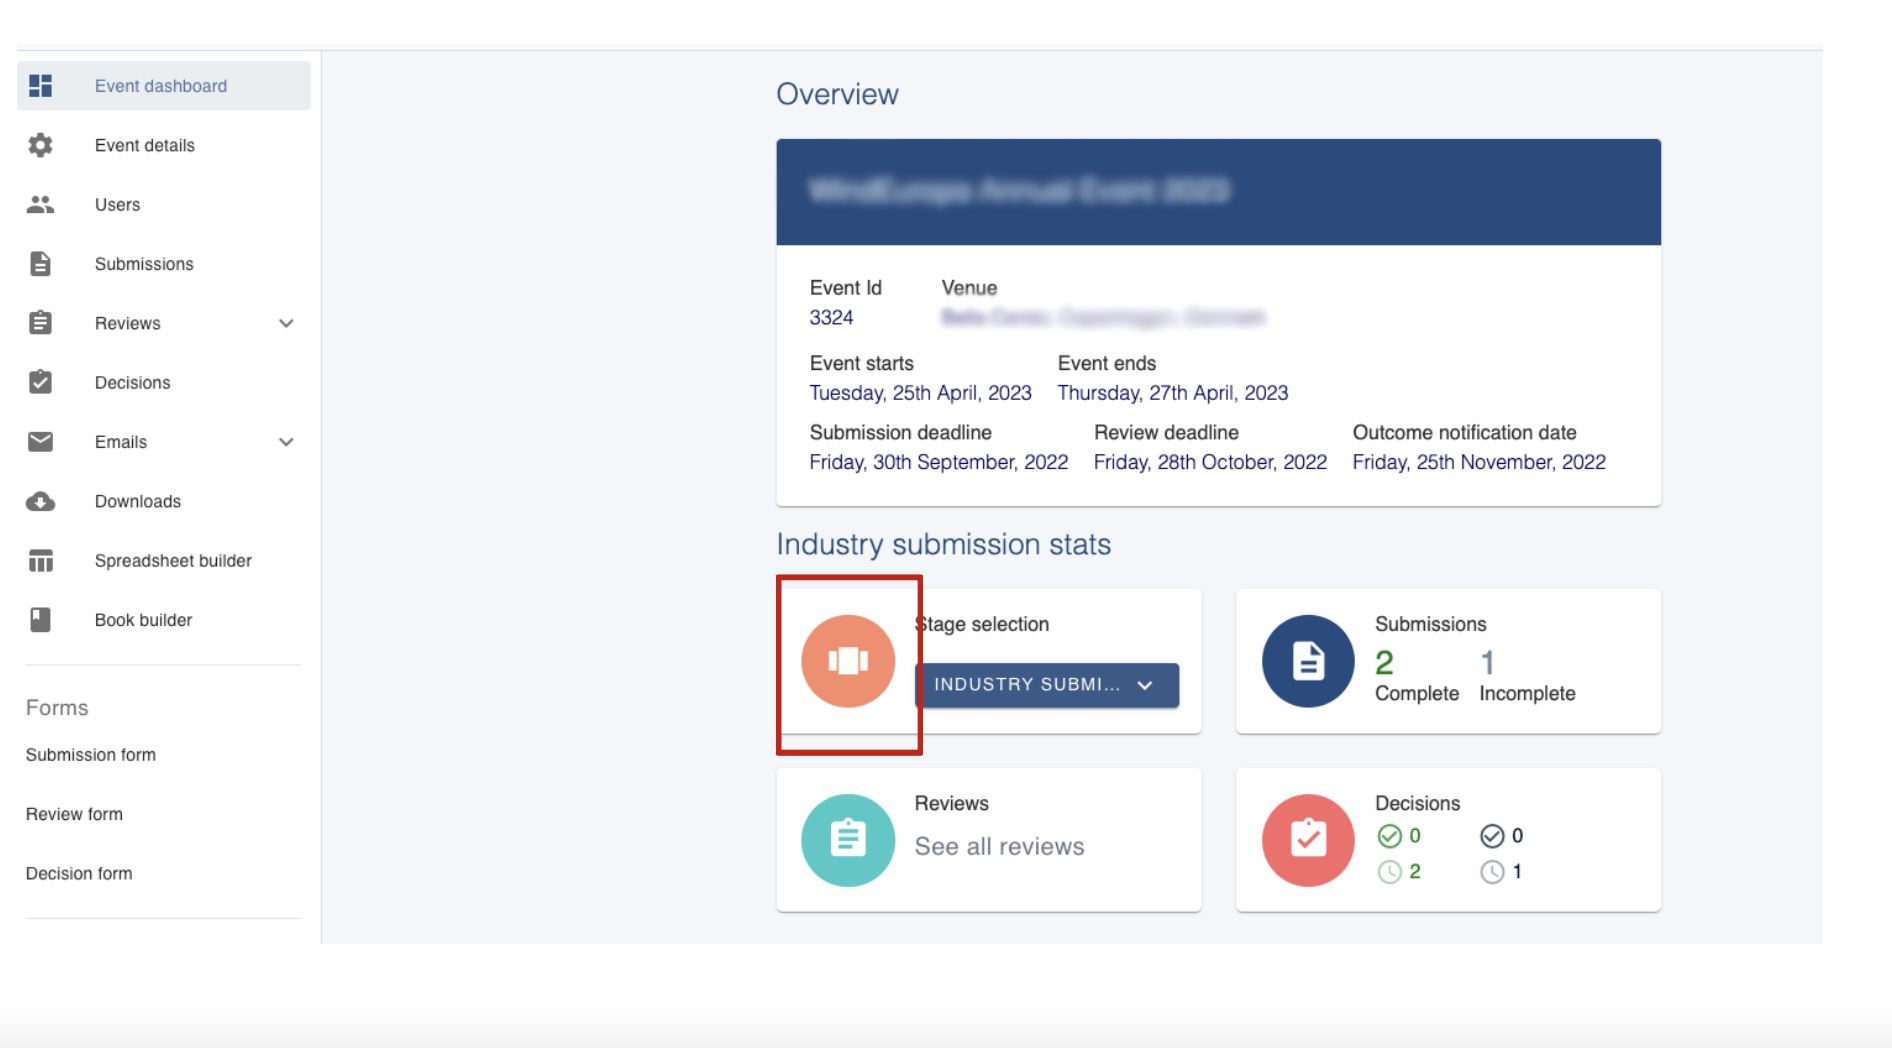Click the dark blue Submissions card icon

pyautogui.click(x=1308, y=661)
